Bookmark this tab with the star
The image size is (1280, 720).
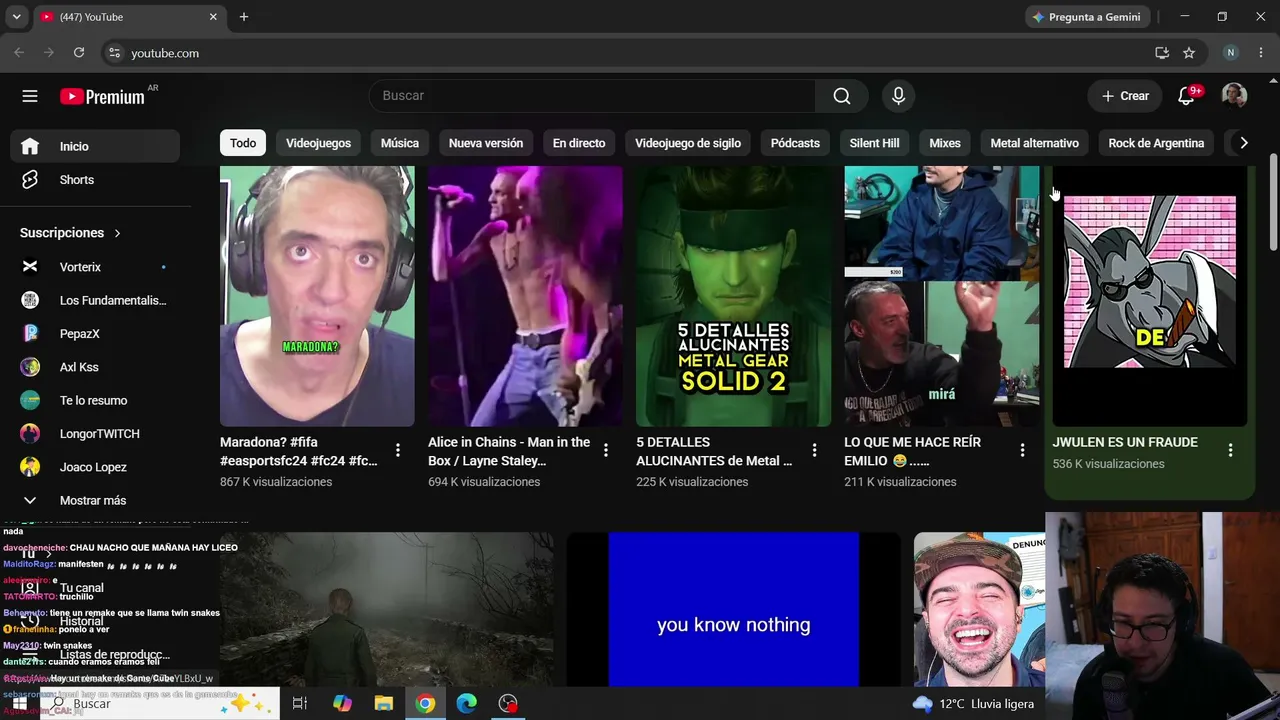coord(1189,53)
